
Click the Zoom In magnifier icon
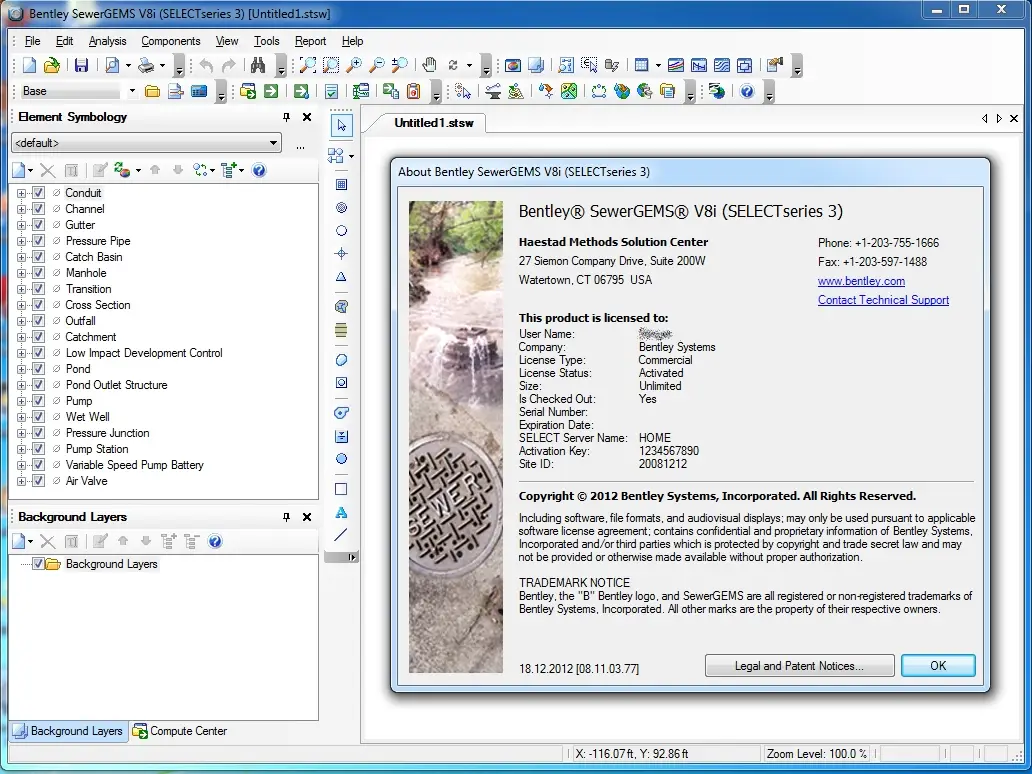click(354, 66)
